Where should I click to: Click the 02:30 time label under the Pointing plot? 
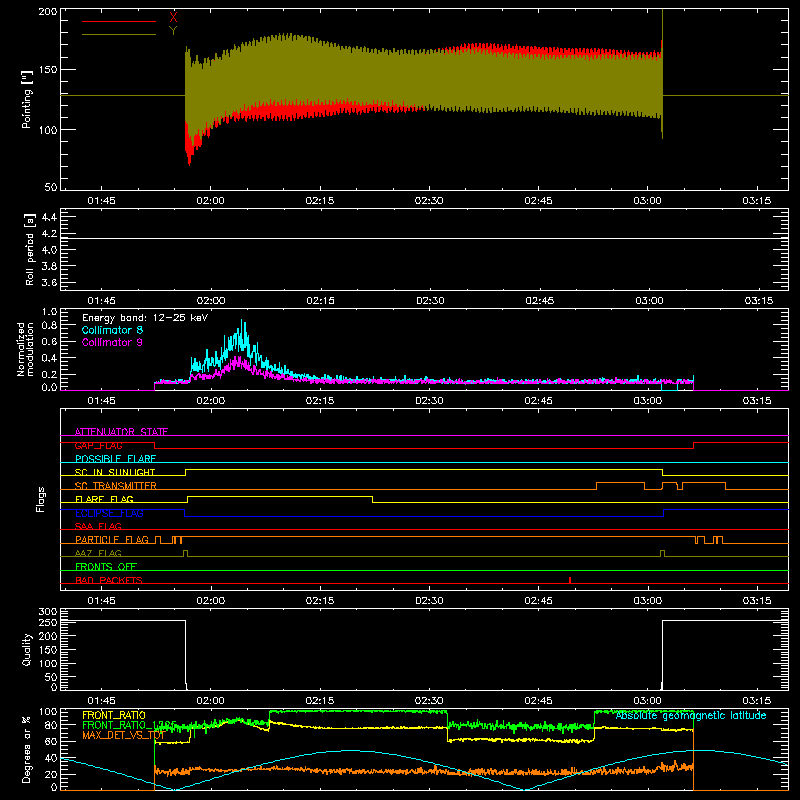429,201
